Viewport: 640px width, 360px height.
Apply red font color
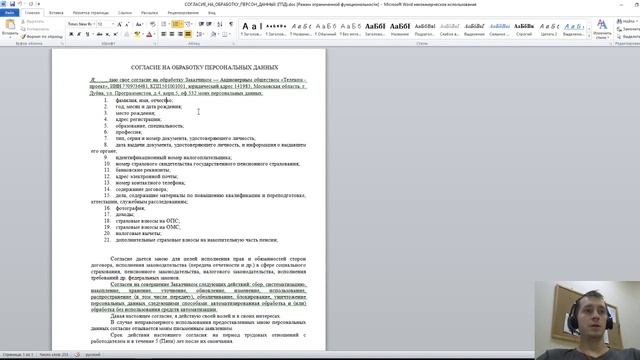(x=149, y=34)
